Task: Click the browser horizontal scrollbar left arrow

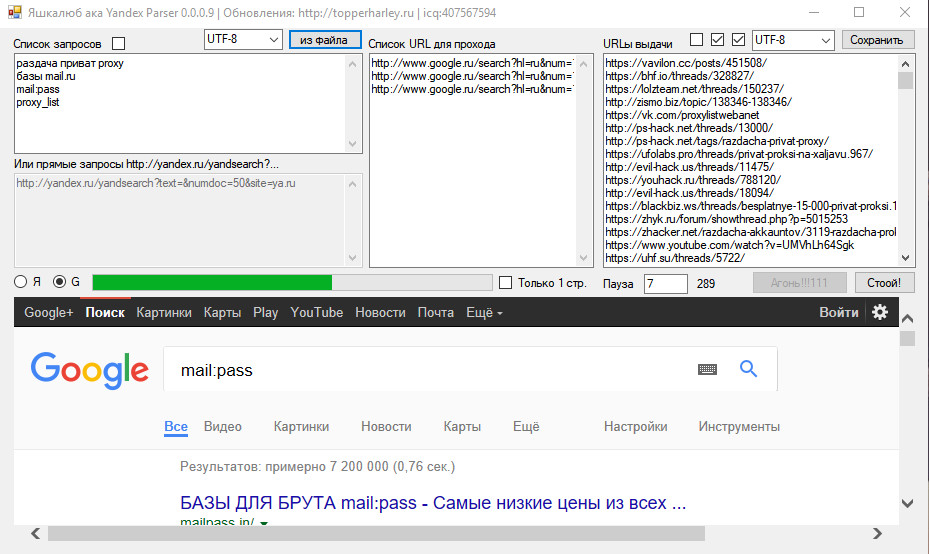Action: 36,533
